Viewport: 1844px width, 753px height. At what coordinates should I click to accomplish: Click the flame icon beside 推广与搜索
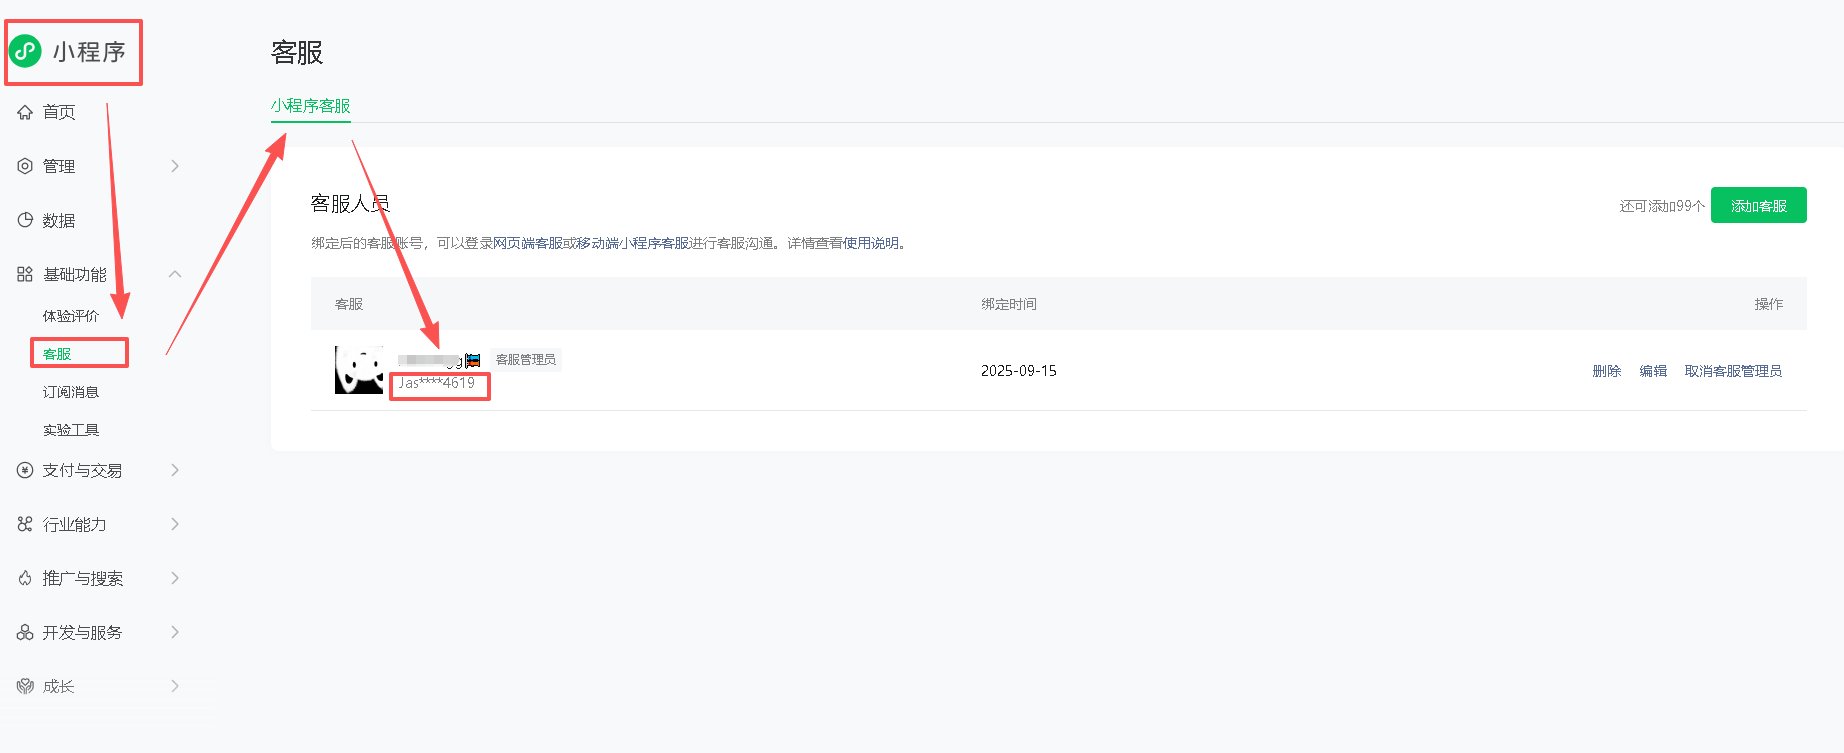tap(25, 578)
